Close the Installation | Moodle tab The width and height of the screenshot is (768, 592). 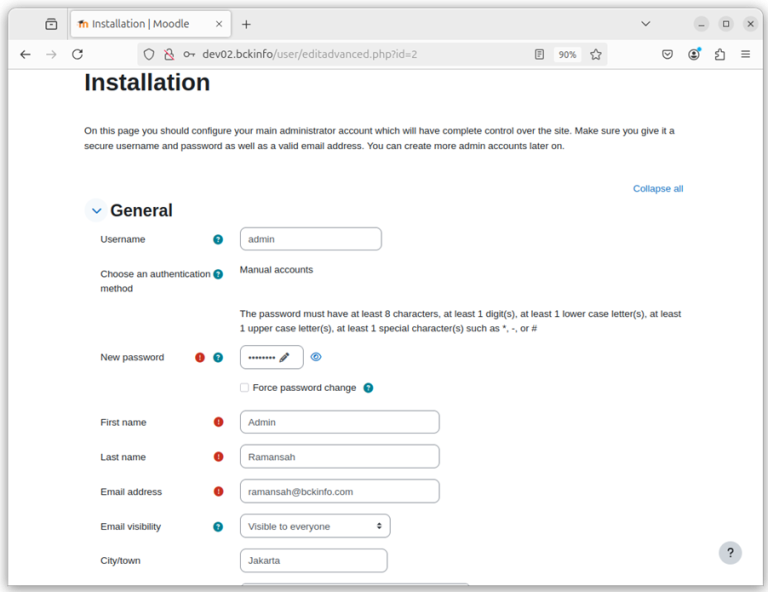(219, 24)
